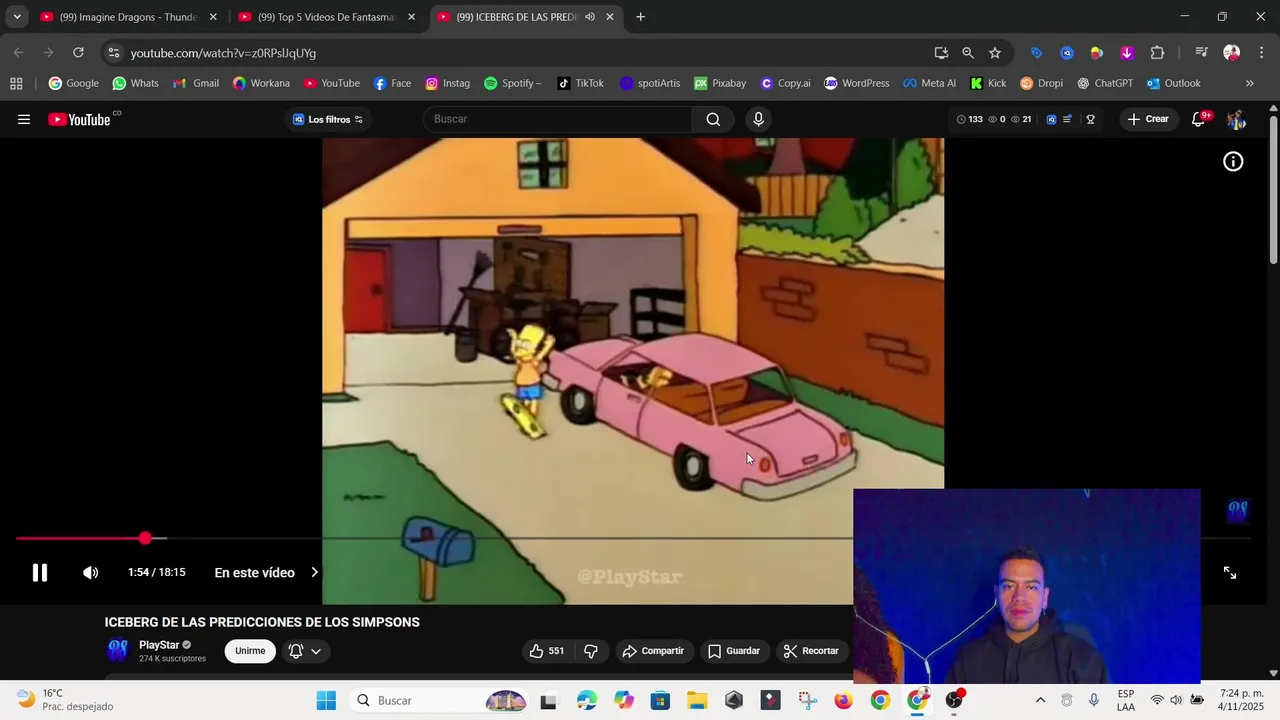The width and height of the screenshot is (1280, 720).
Task: Click the trophy icon in the stats bar
Action: pyautogui.click(x=1090, y=119)
